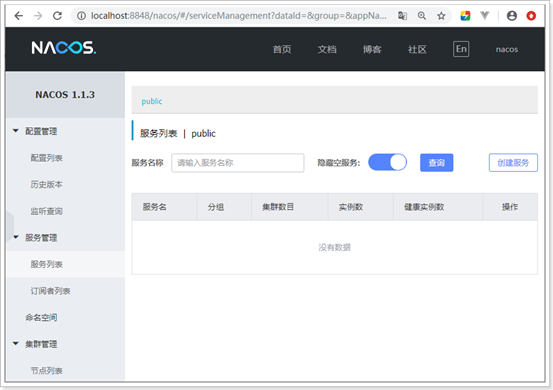Click the browser forward arrow

[38, 16]
